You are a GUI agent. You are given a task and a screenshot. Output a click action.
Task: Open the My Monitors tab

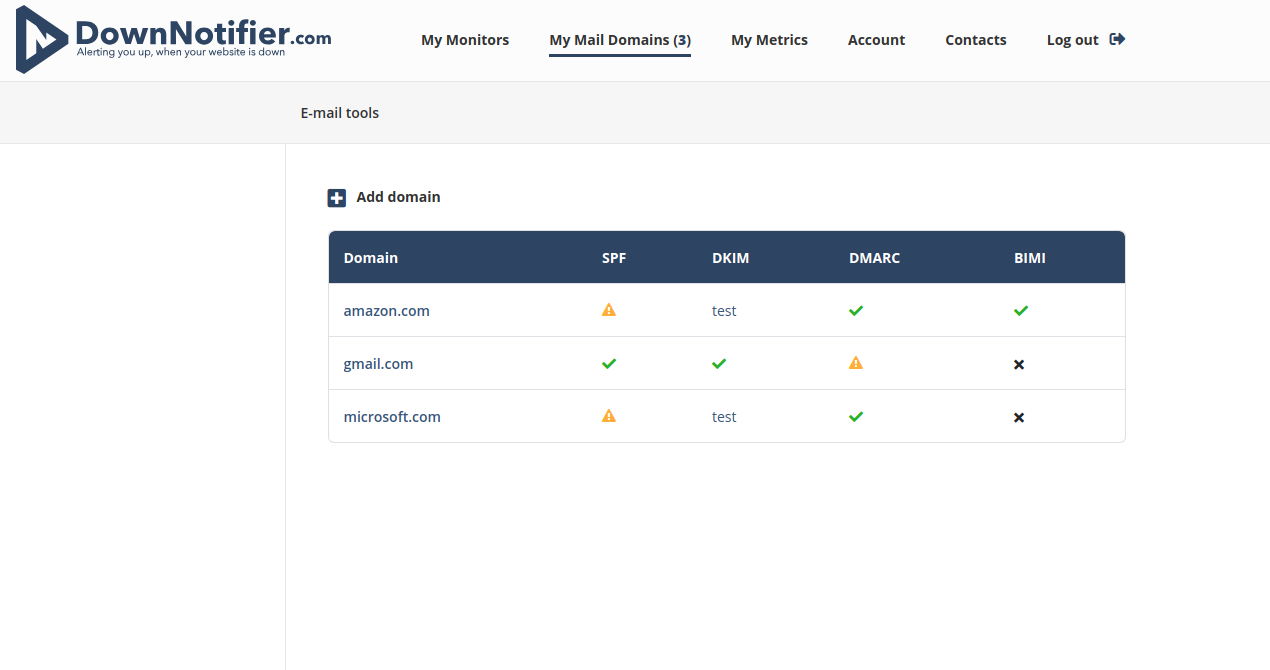(465, 40)
